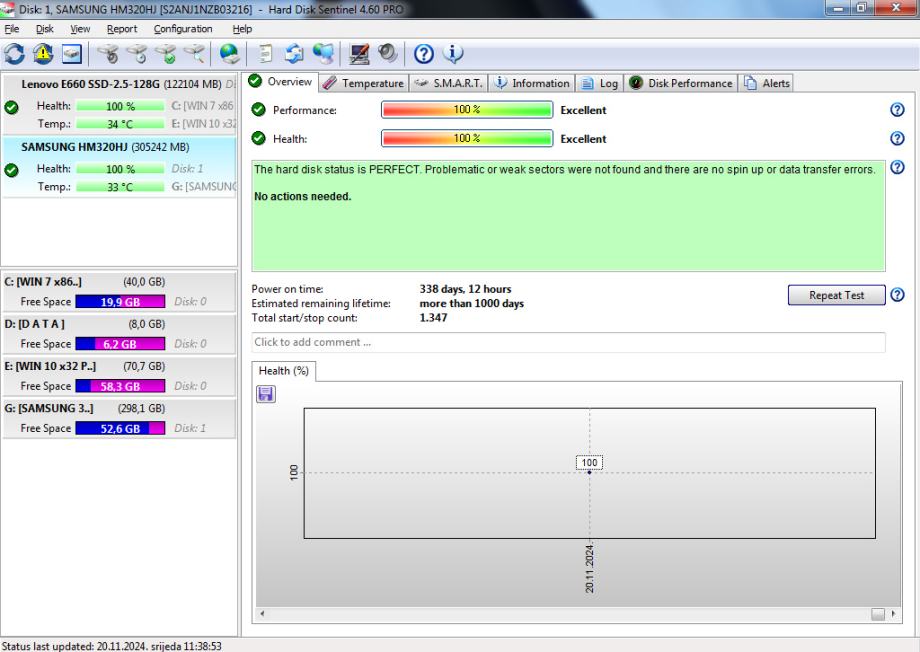This screenshot has height=652, width=920.
Task: Click the blue Refresh arrows toolbar icon
Action: tap(14, 54)
